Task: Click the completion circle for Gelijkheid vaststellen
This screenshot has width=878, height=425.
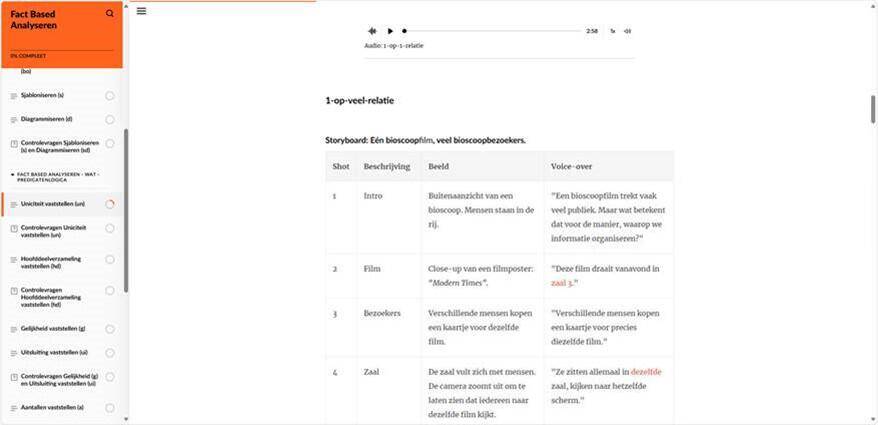Action: 110,328
